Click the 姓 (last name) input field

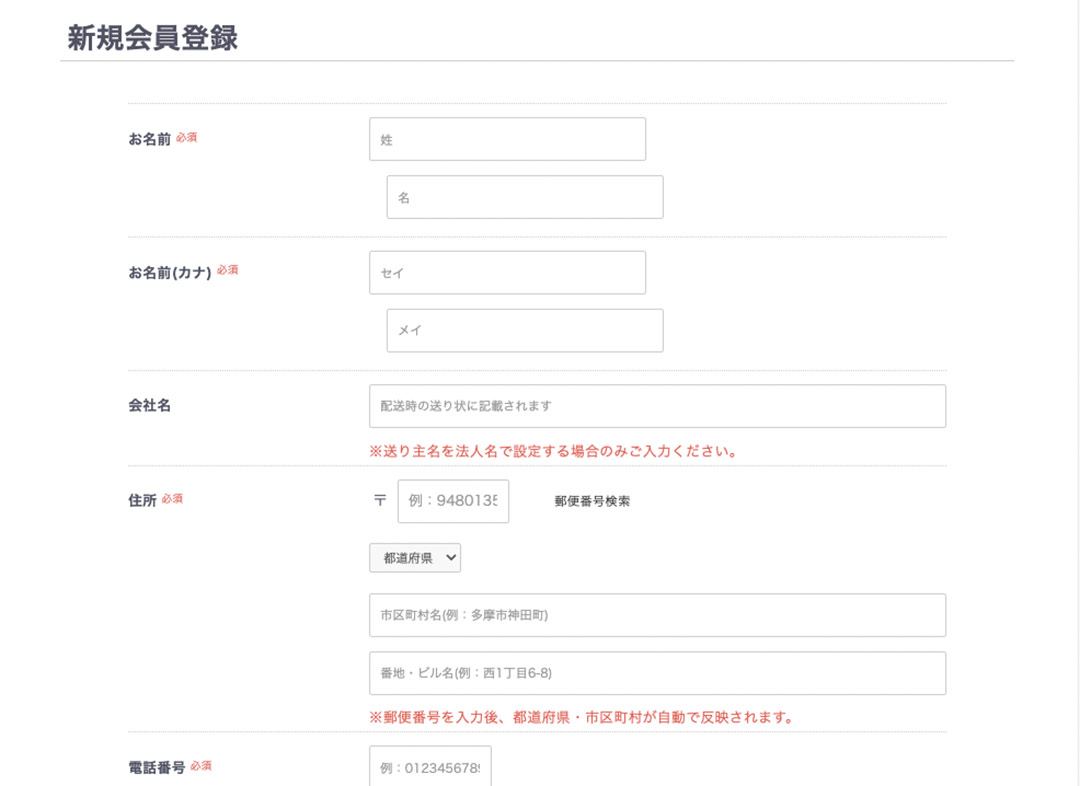[x=508, y=139]
